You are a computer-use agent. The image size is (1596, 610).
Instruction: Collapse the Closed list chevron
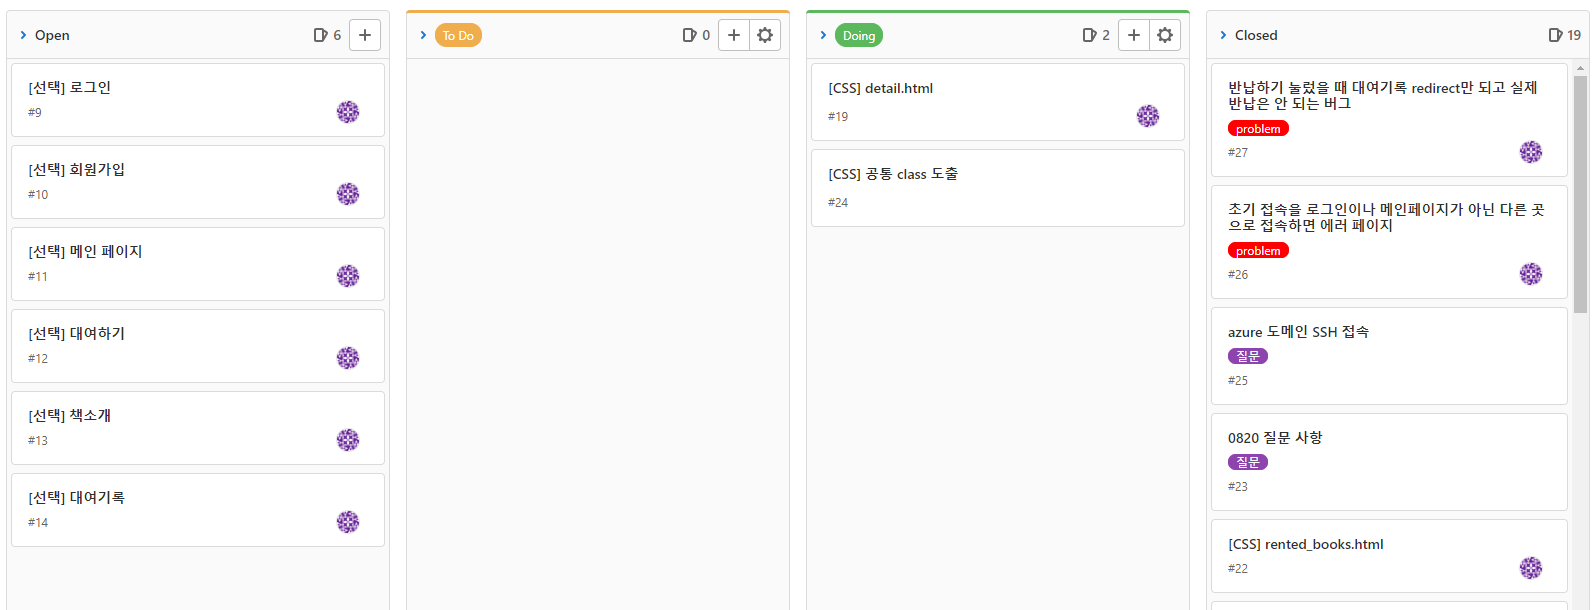pos(1223,35)
